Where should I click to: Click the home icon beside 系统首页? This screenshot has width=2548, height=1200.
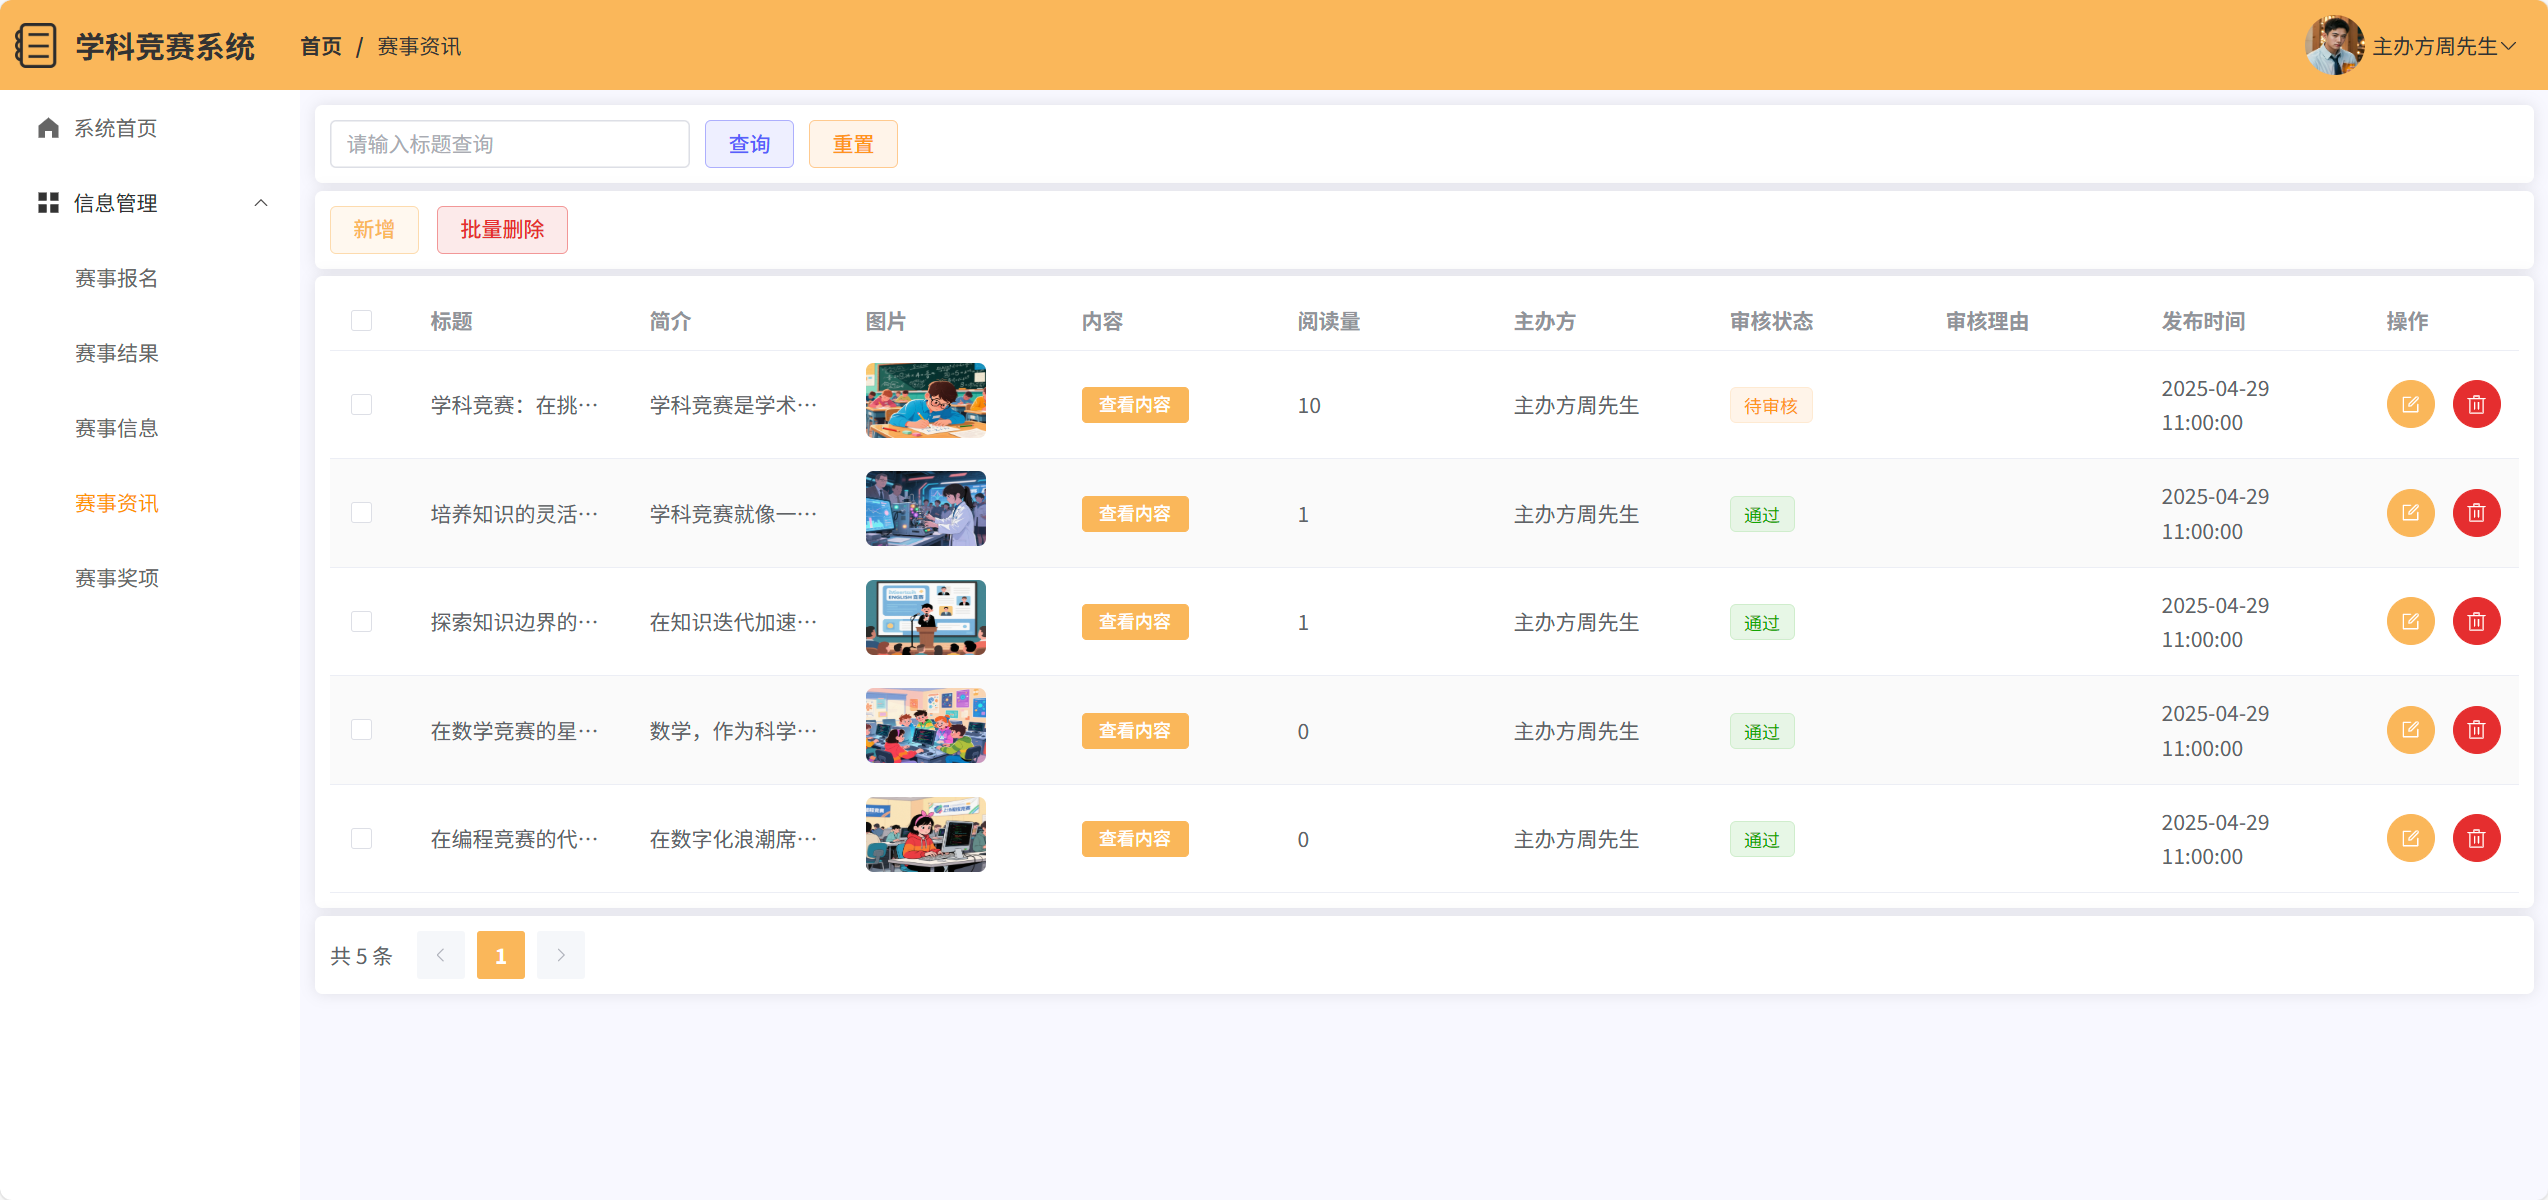[48, 128]
